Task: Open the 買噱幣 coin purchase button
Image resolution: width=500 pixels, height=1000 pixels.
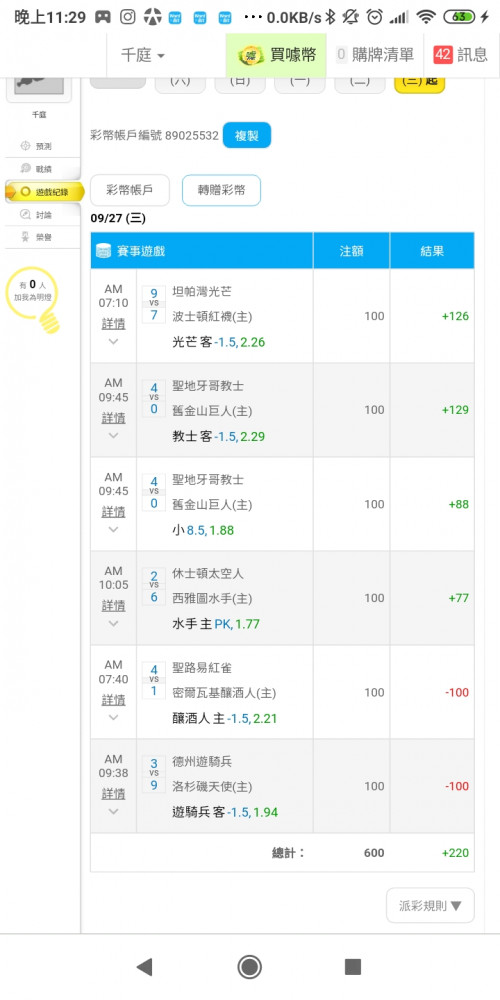Action: coord(276,55)
